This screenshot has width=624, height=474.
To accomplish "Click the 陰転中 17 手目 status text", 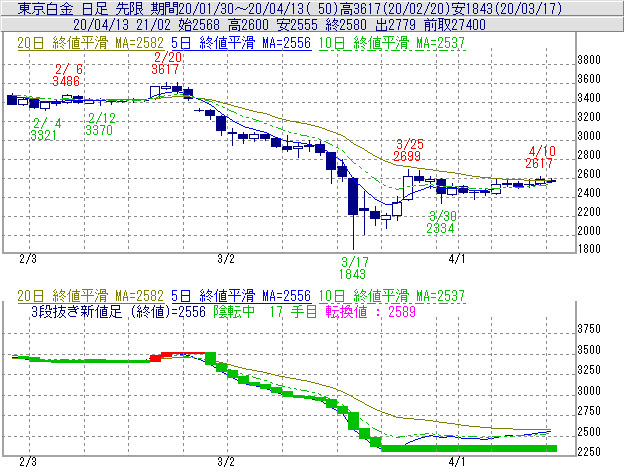I will tap(265, 312).
